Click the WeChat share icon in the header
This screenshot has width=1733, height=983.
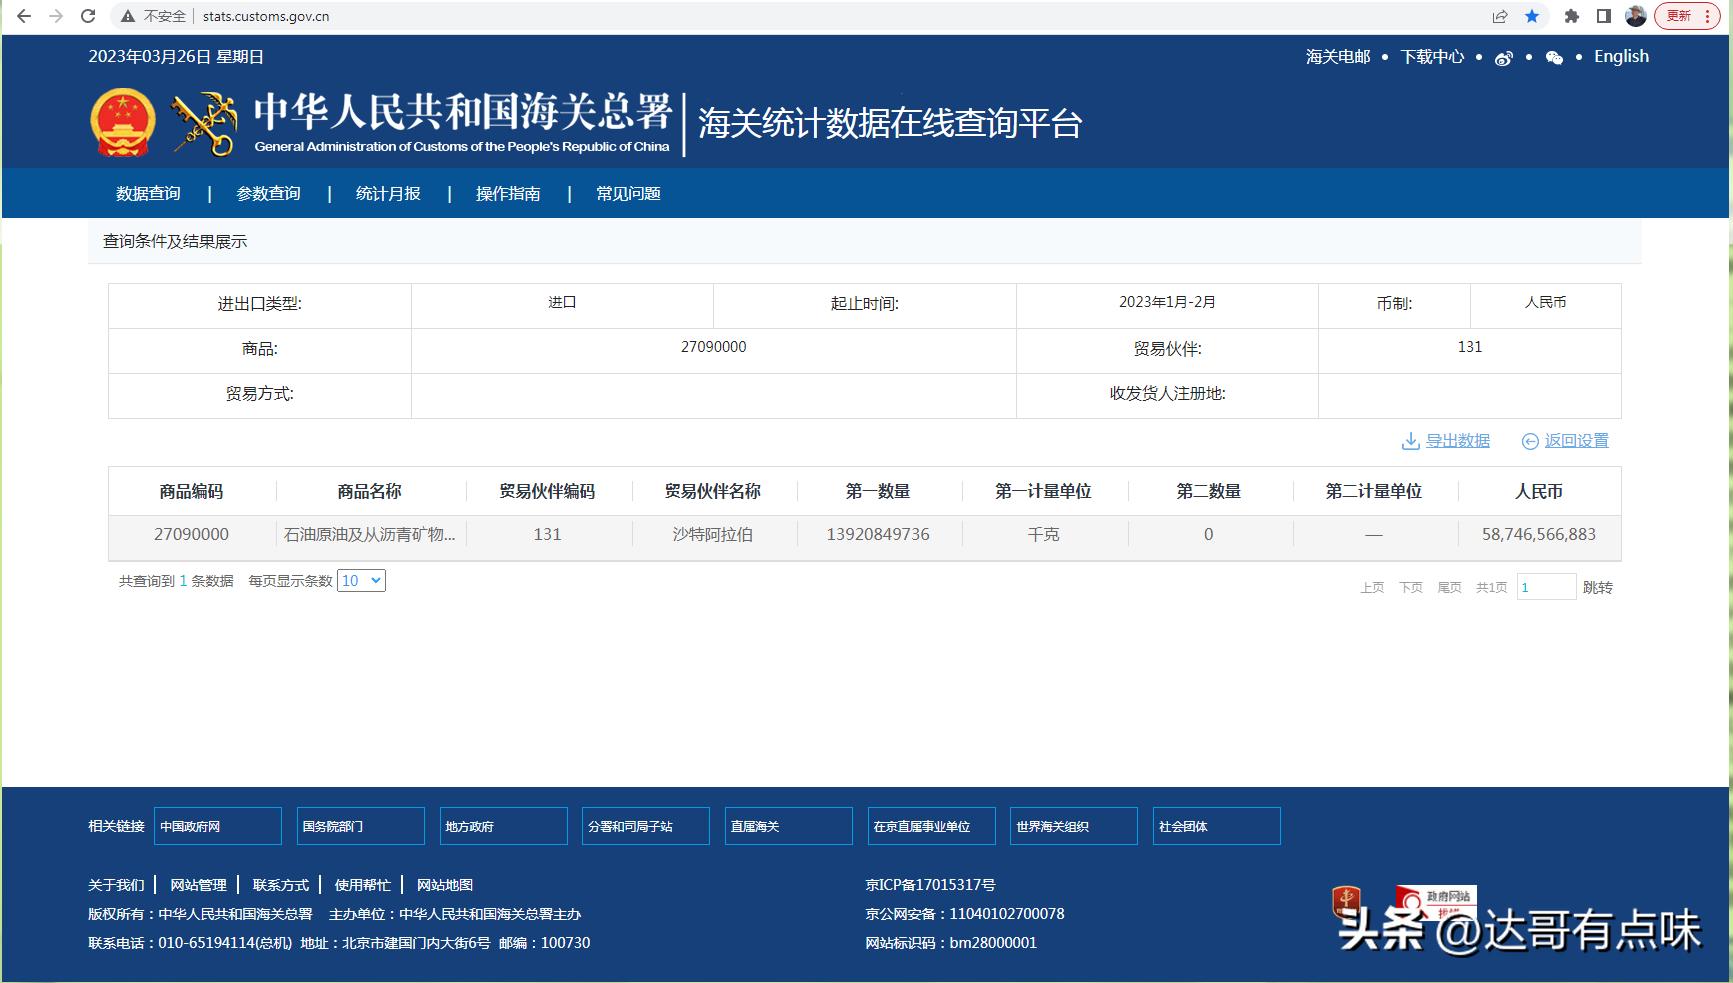tap(1554, 57)
